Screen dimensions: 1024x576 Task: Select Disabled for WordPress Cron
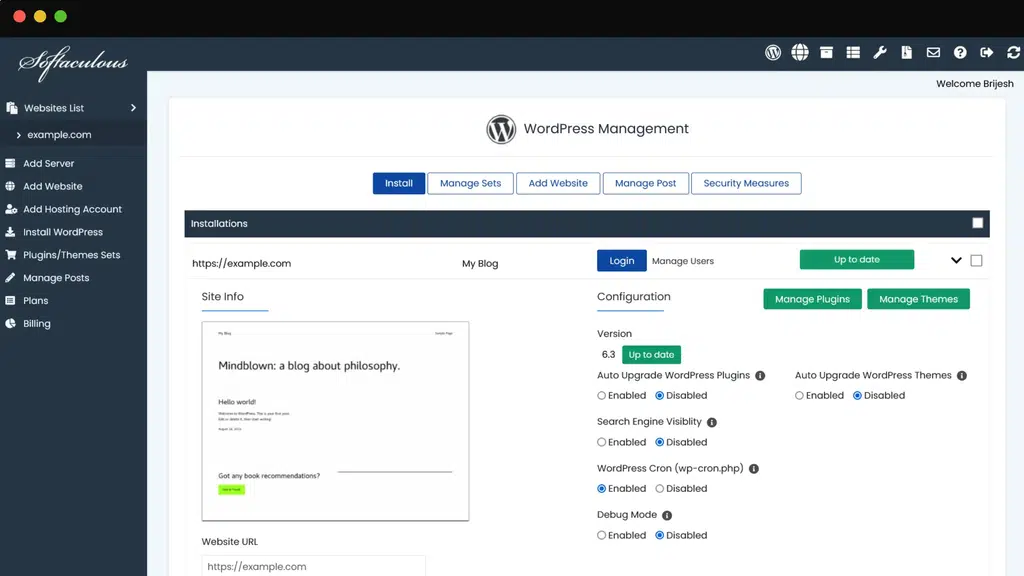pos(660,488)
